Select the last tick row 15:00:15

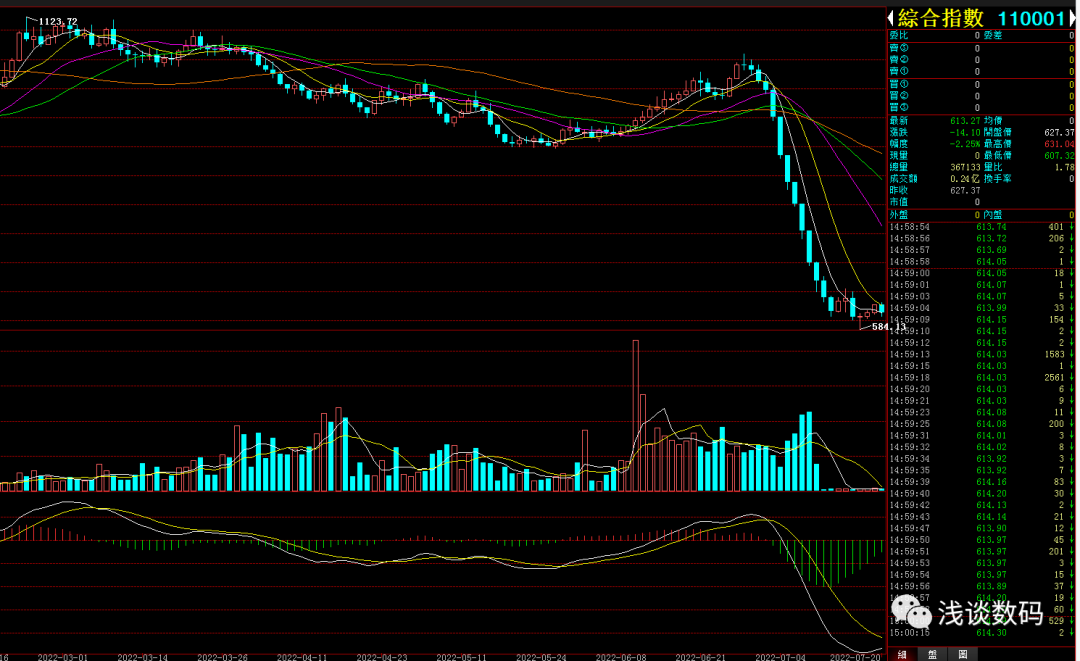pyautogui.click(x=982, y=633)
